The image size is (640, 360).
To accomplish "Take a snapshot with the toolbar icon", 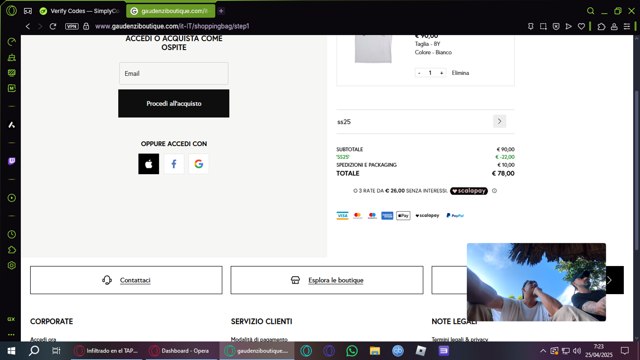I will pos(543,27).
